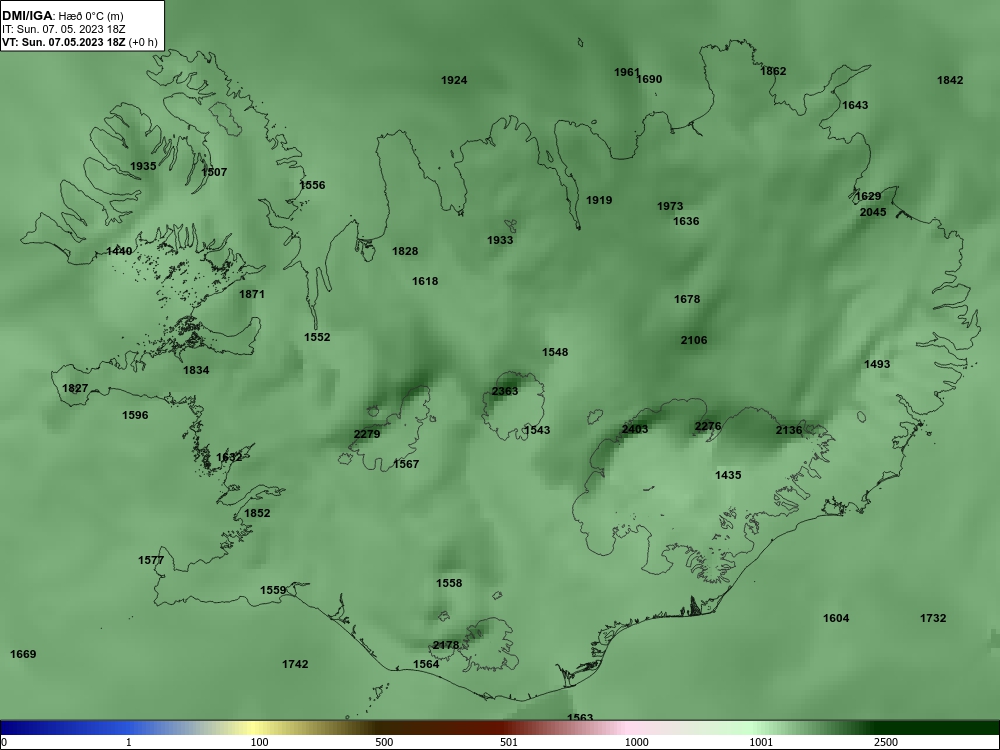Image resolution: width=1000 pixels, height=750 pixels.
Task: Click the value 1558
Action: click(449, 584)
